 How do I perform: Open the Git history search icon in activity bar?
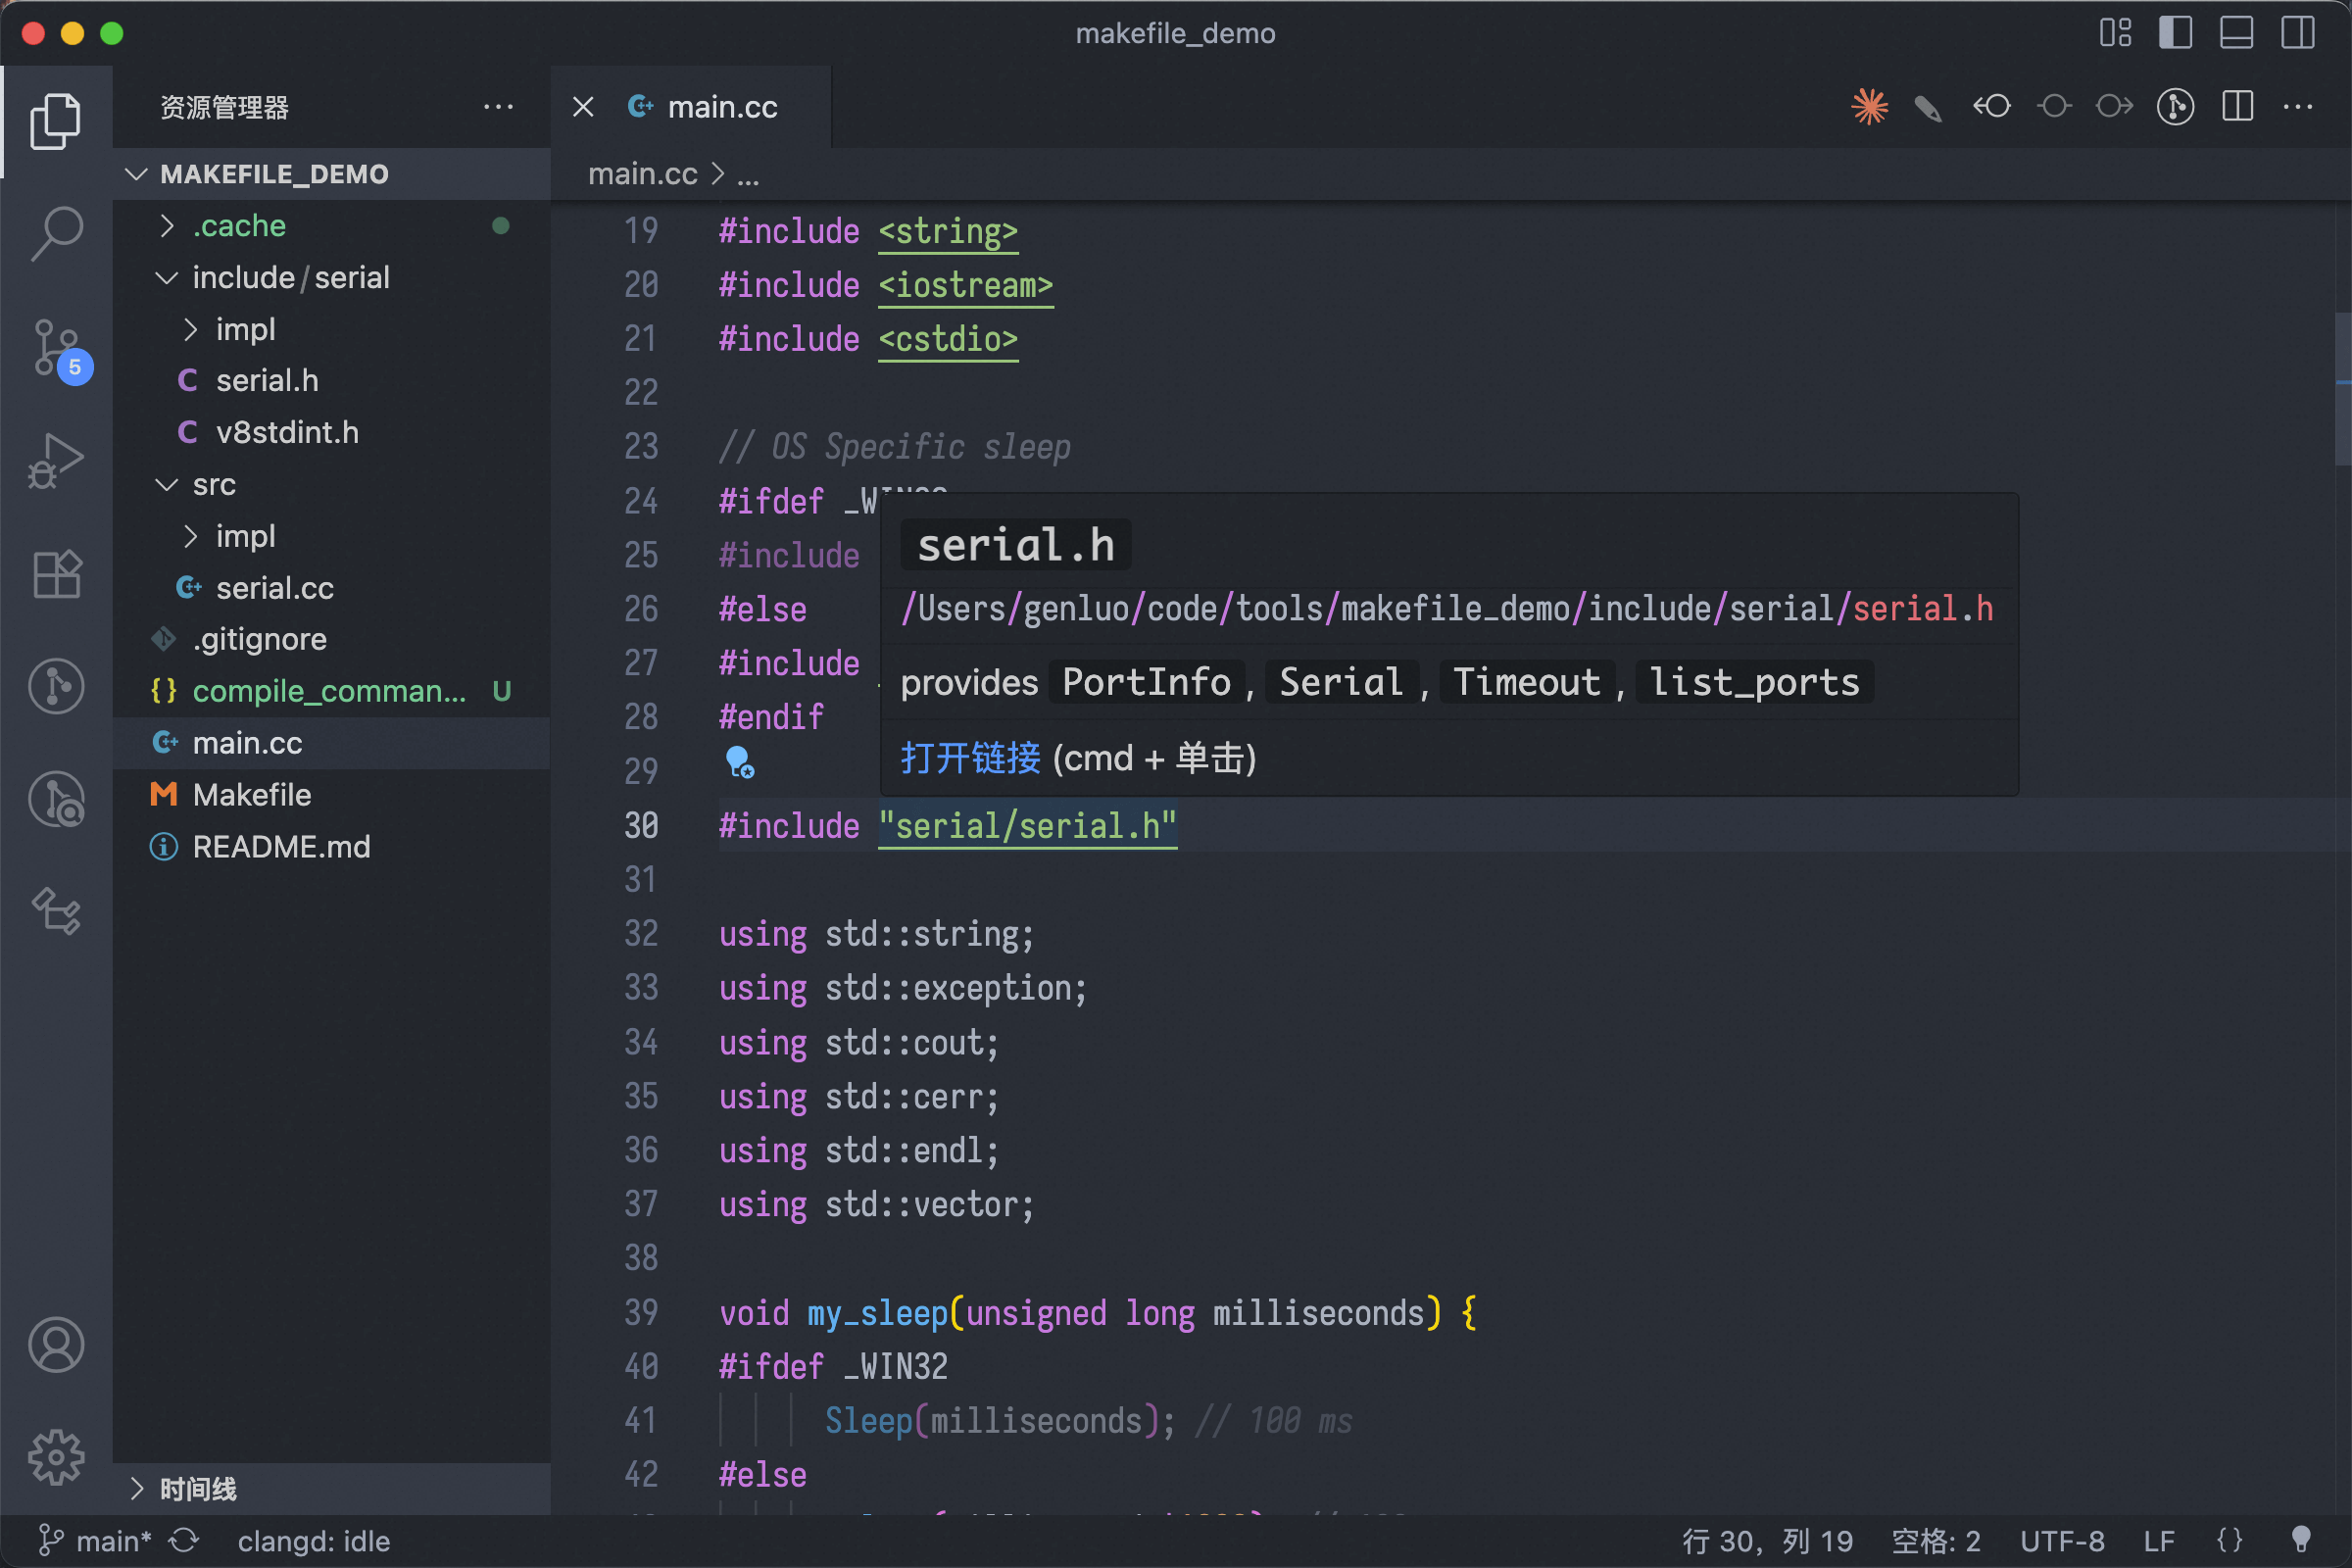(56, 800)
